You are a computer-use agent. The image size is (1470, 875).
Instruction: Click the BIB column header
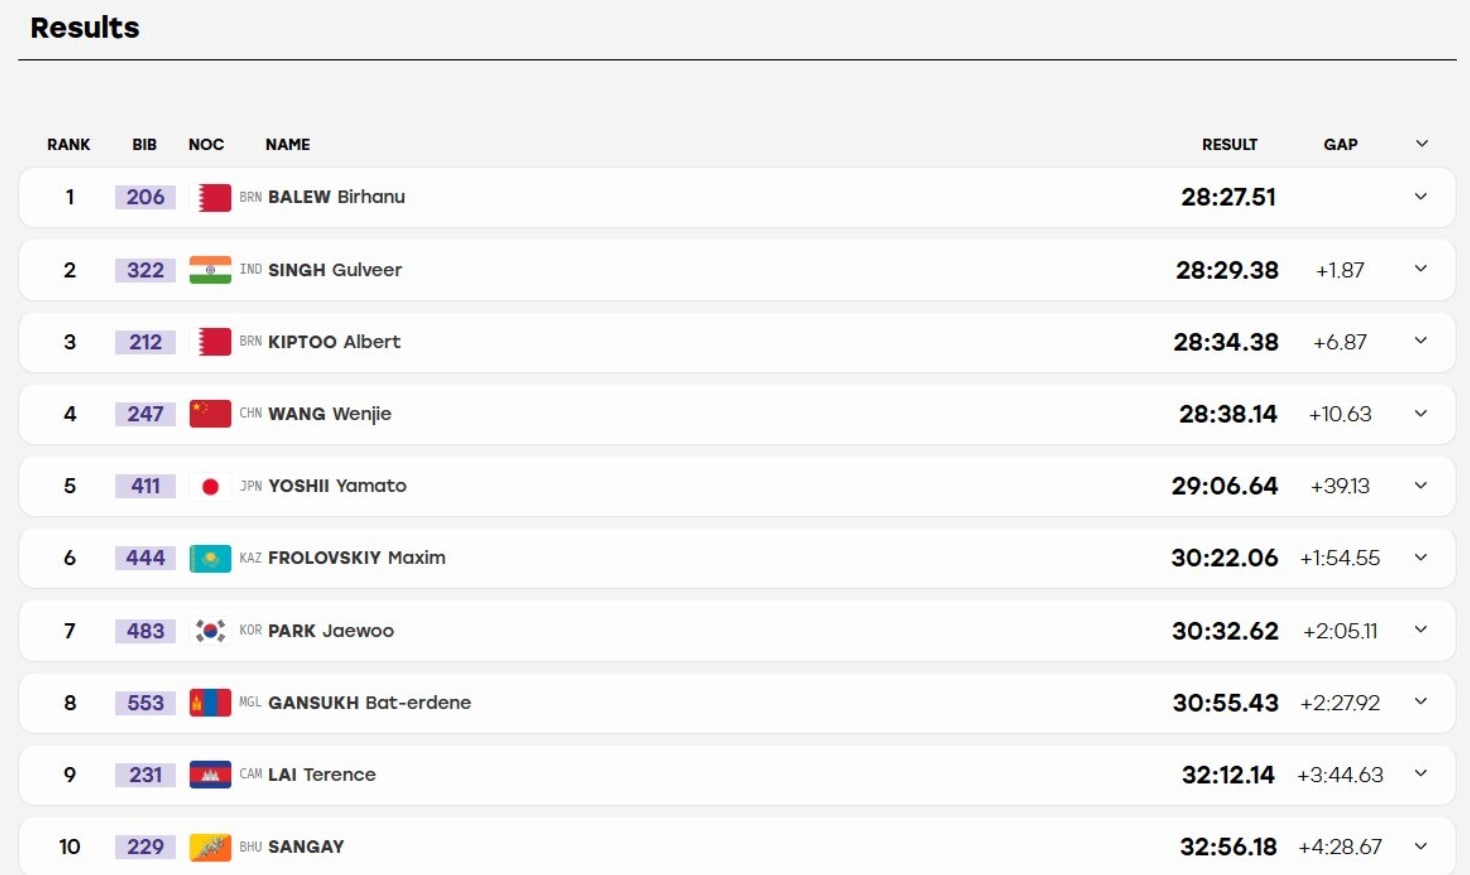click(145, 144)
